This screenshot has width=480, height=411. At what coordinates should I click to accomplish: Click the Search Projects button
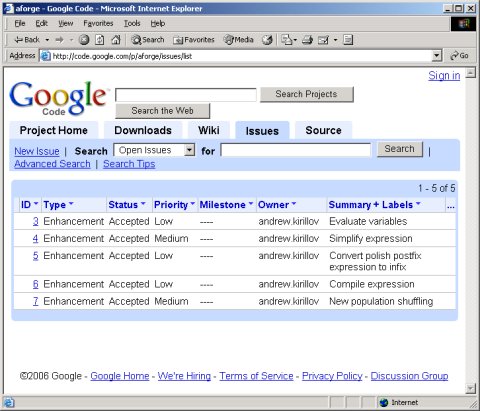(306, 94)
